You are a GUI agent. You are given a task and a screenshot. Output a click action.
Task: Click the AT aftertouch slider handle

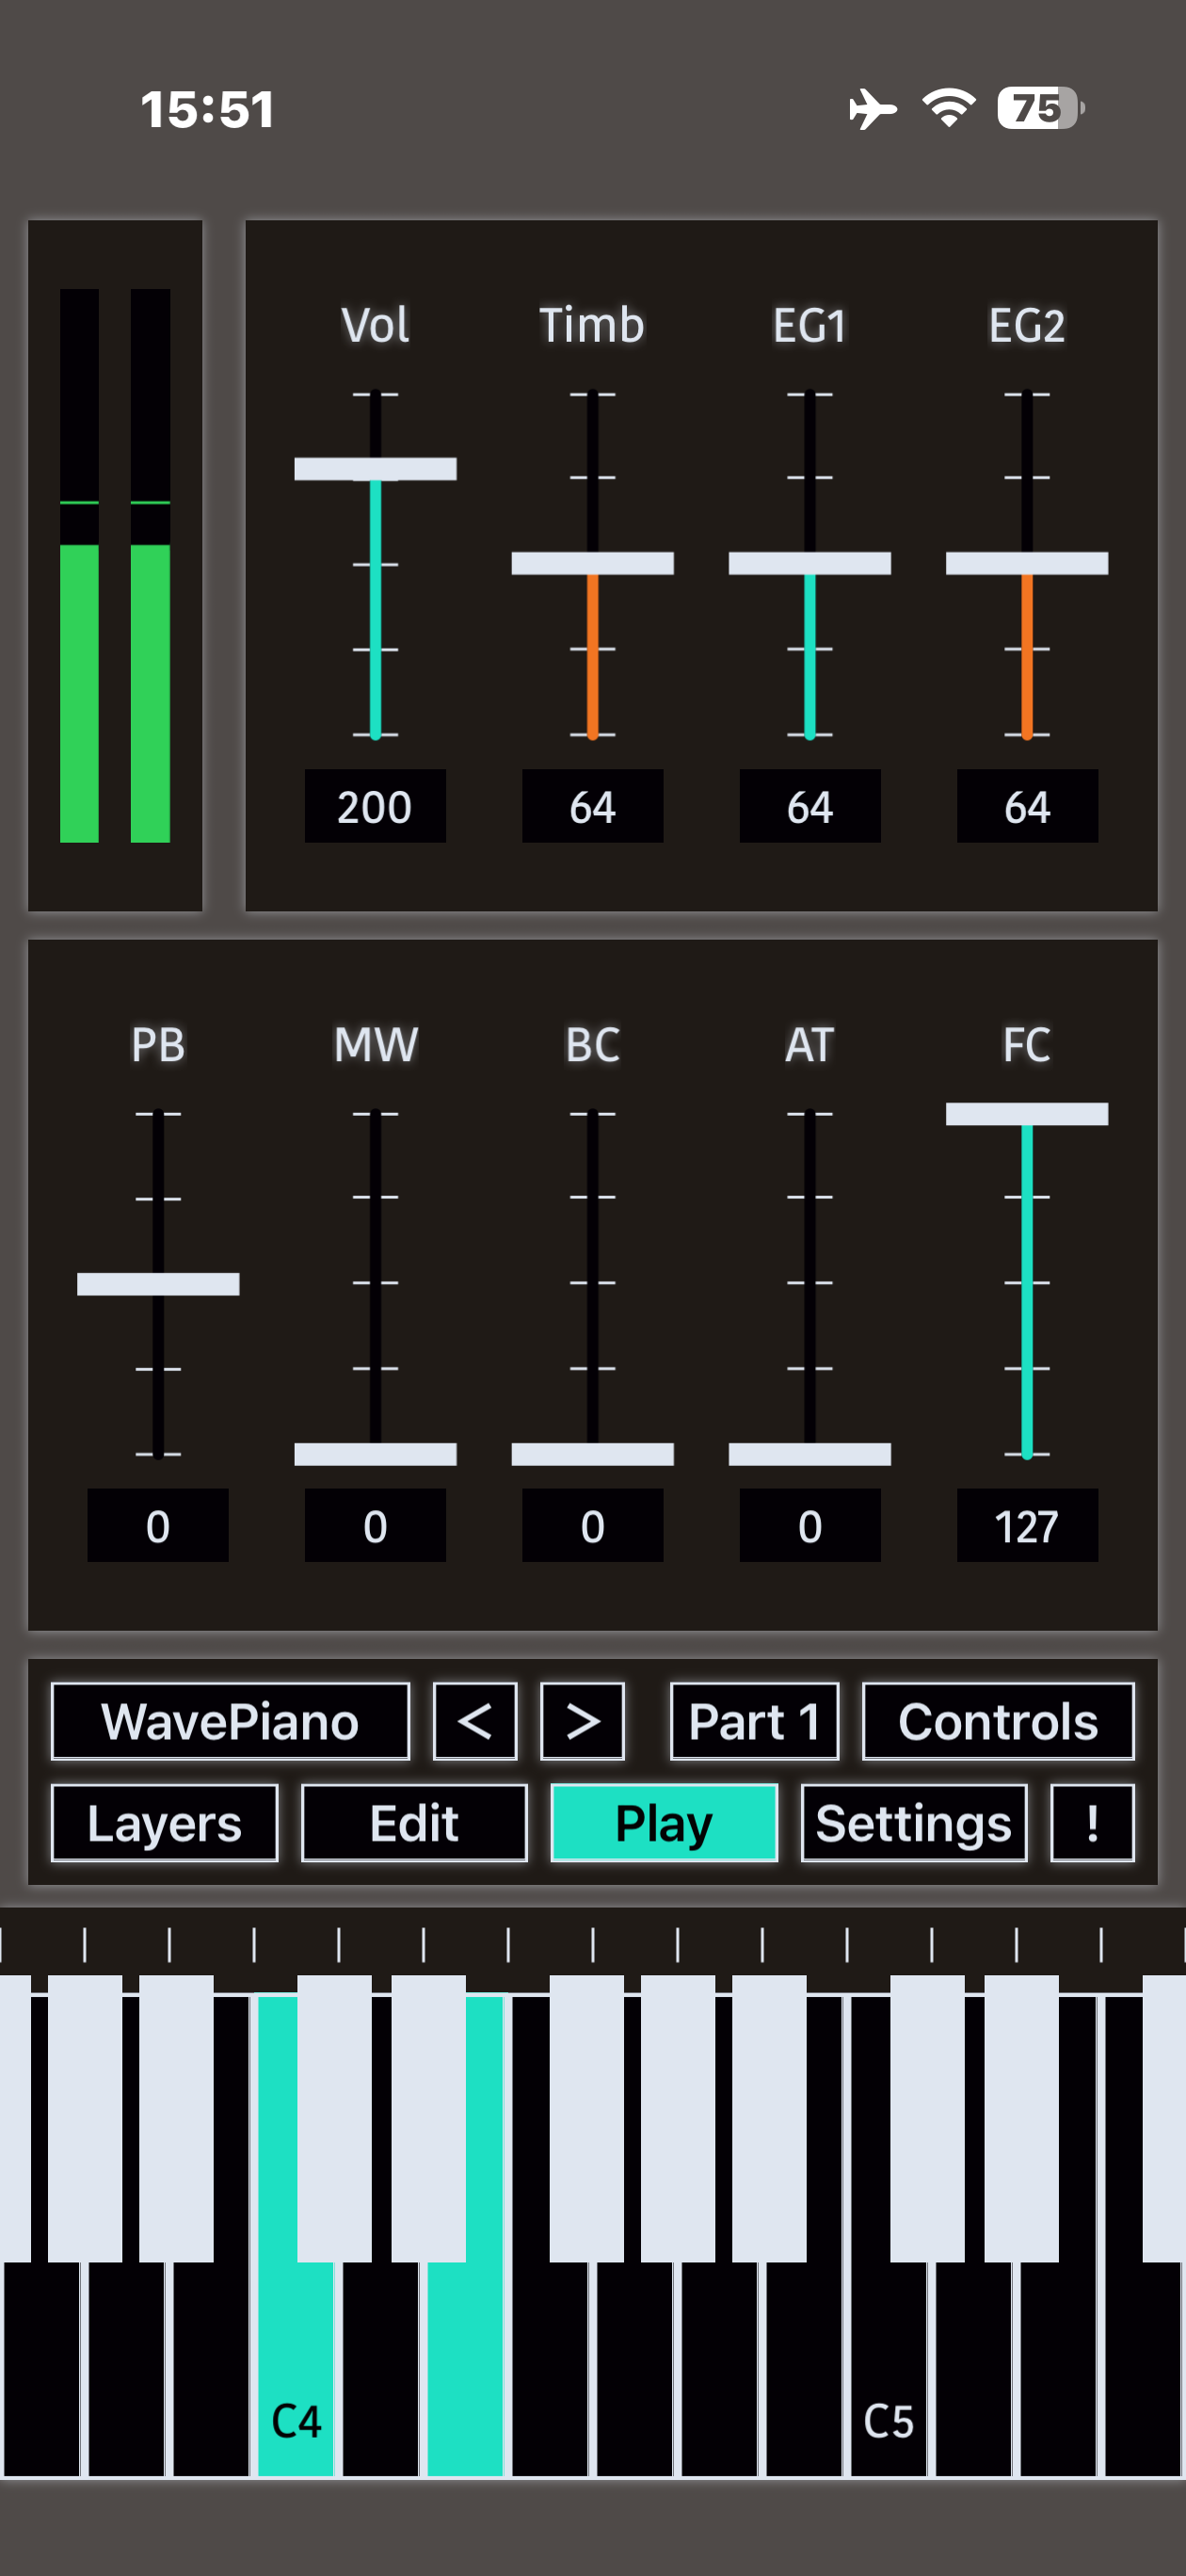pos(809,1454)
